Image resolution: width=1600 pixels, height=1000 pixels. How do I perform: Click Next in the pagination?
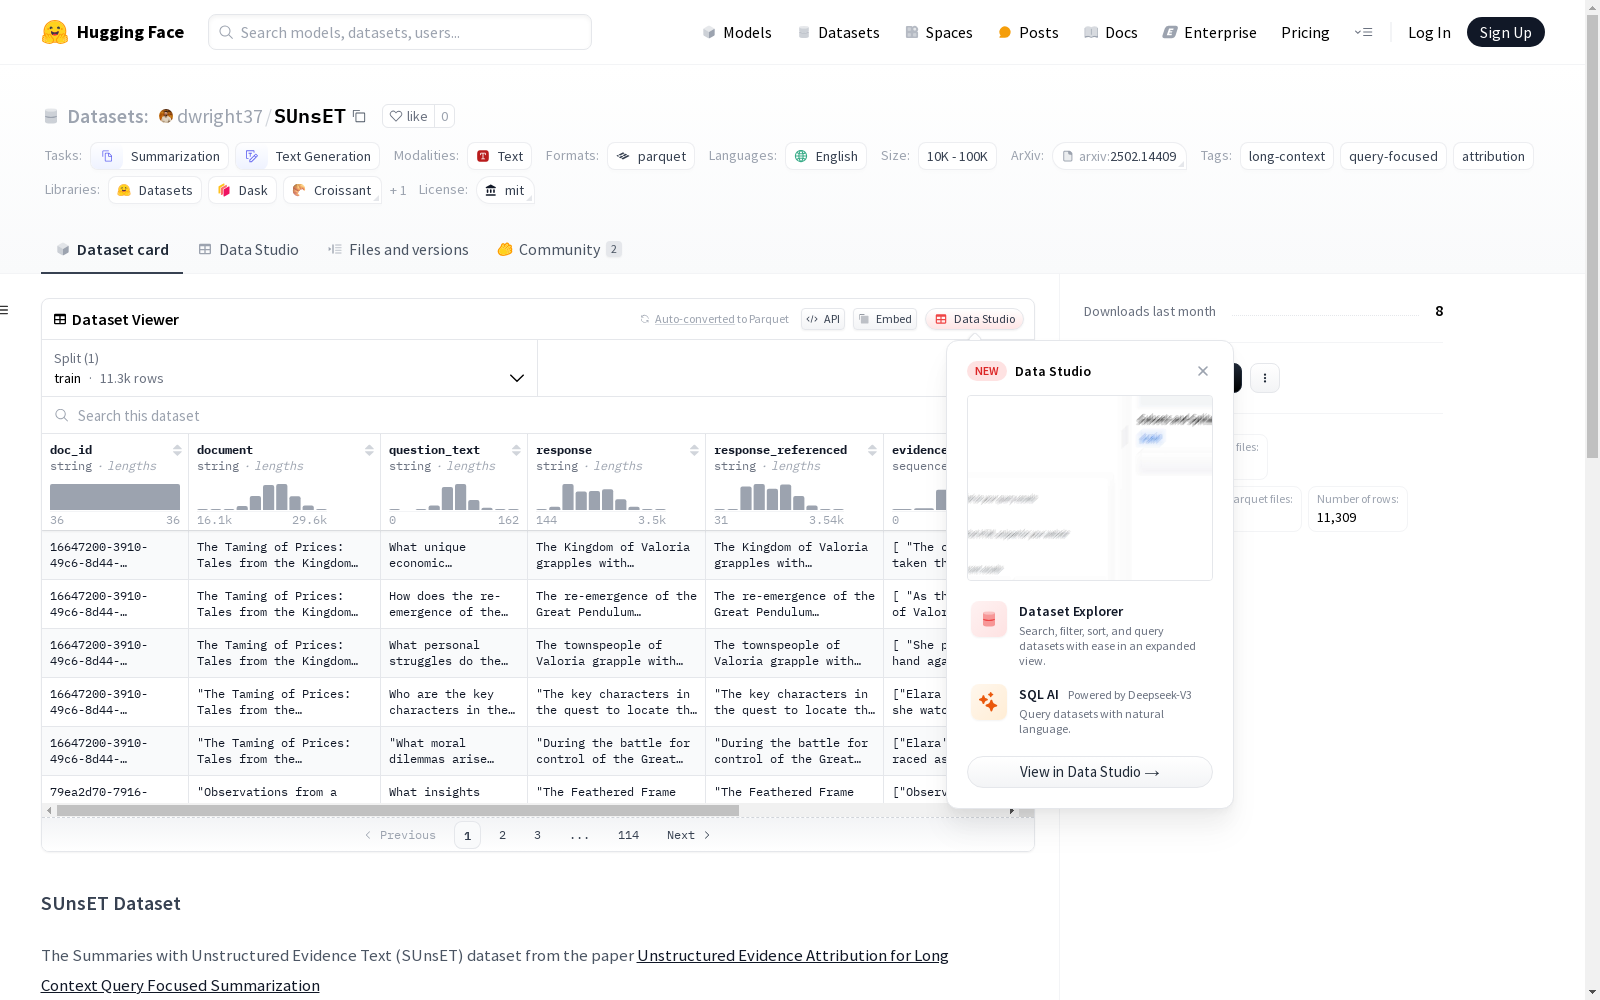689,835
